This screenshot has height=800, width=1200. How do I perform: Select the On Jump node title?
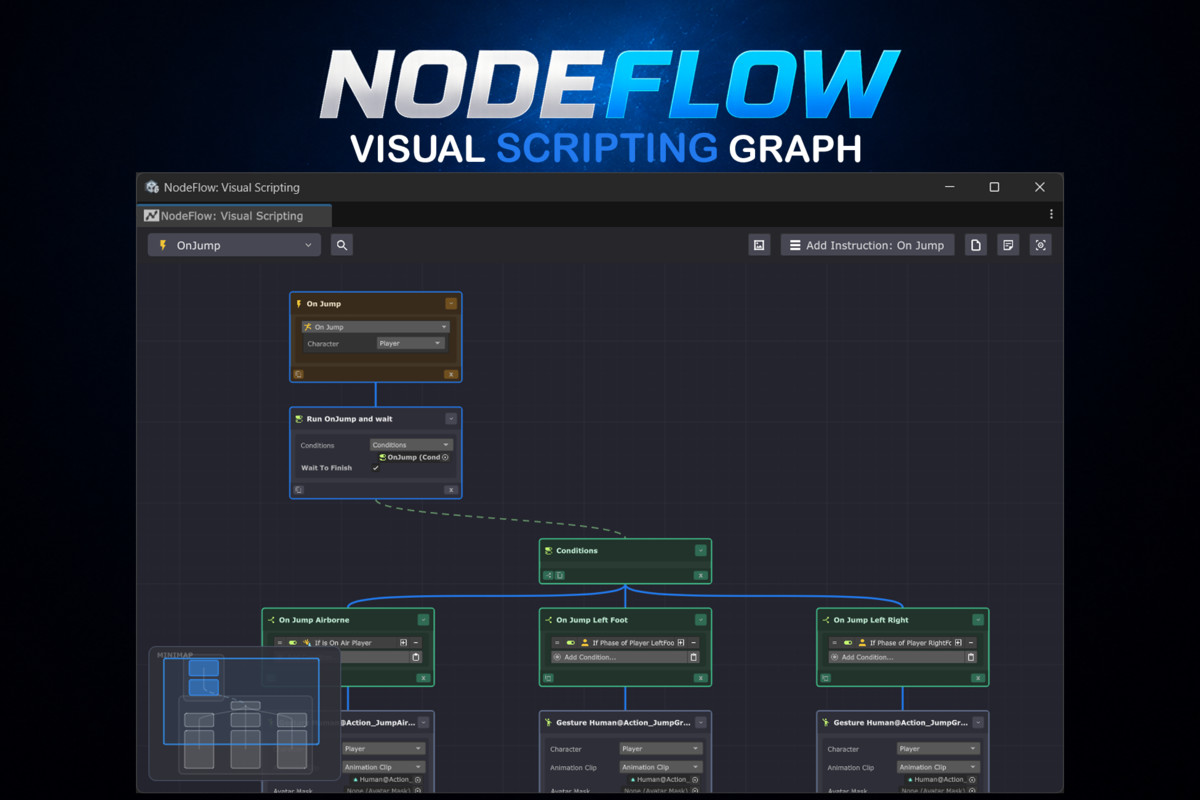click(x=324, y=303)
